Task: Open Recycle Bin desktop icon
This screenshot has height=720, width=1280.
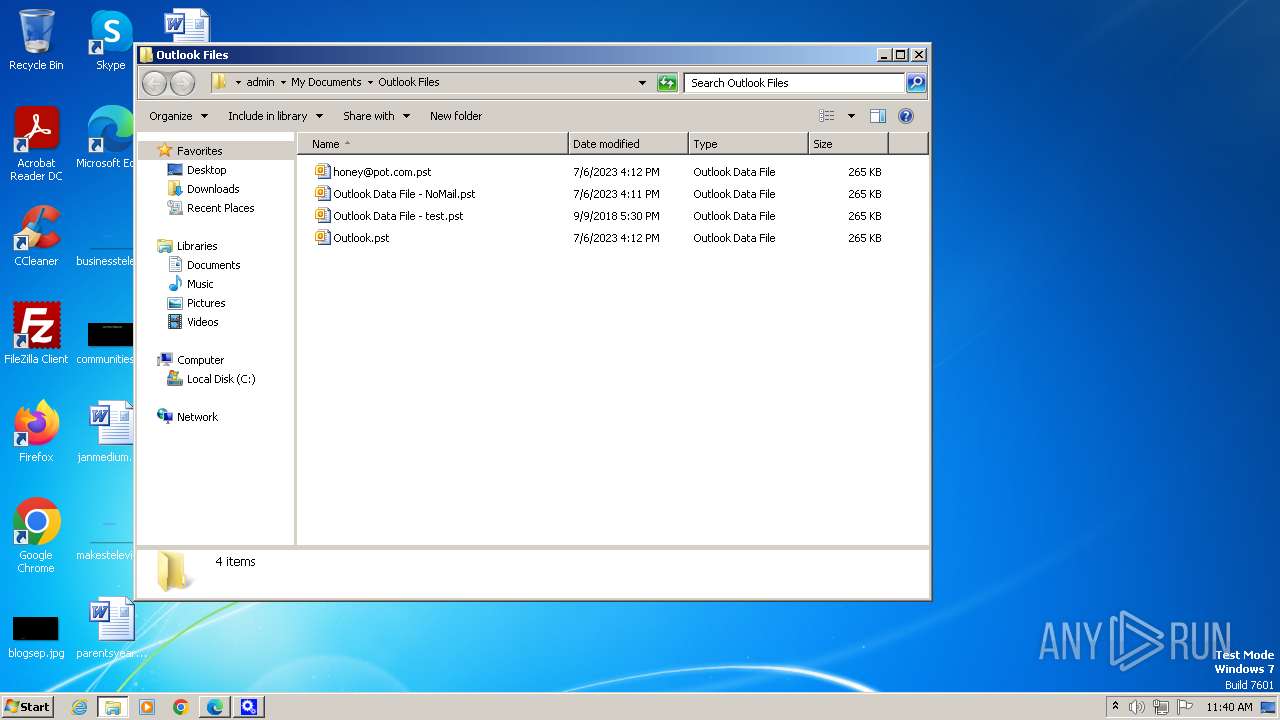Action: 36,40
